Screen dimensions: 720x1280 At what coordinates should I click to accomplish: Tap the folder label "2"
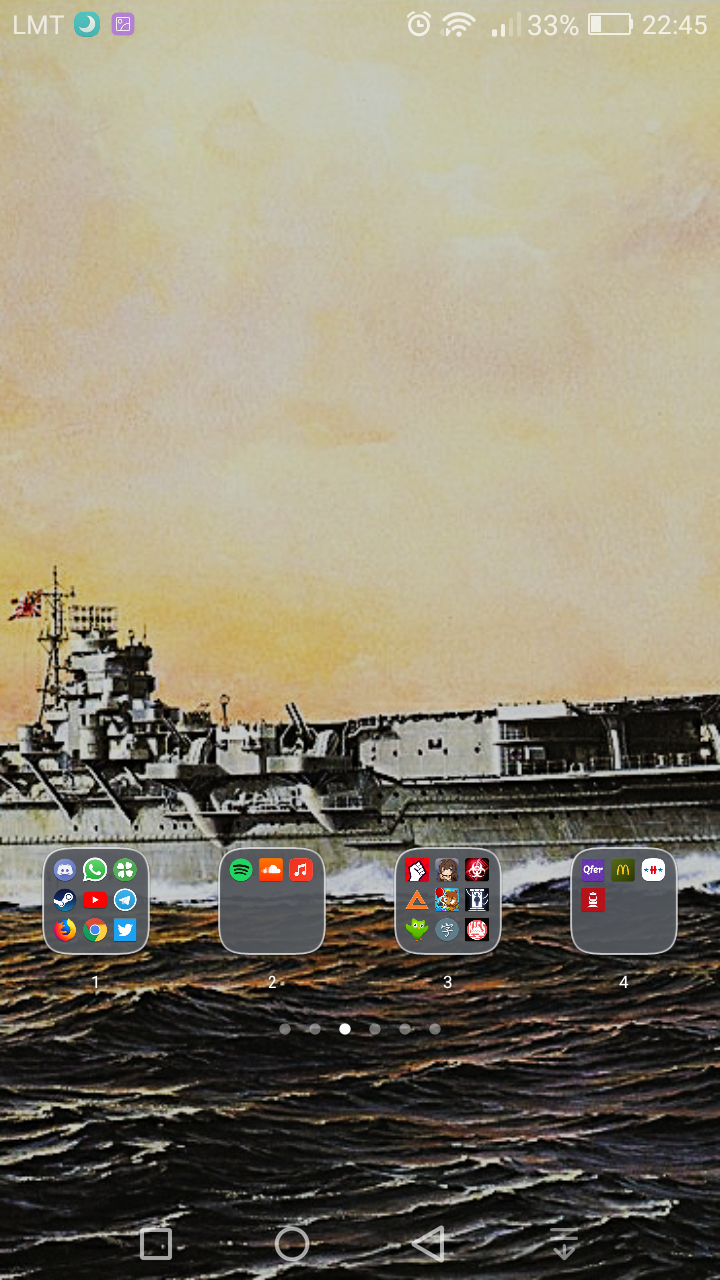(272, 982)
